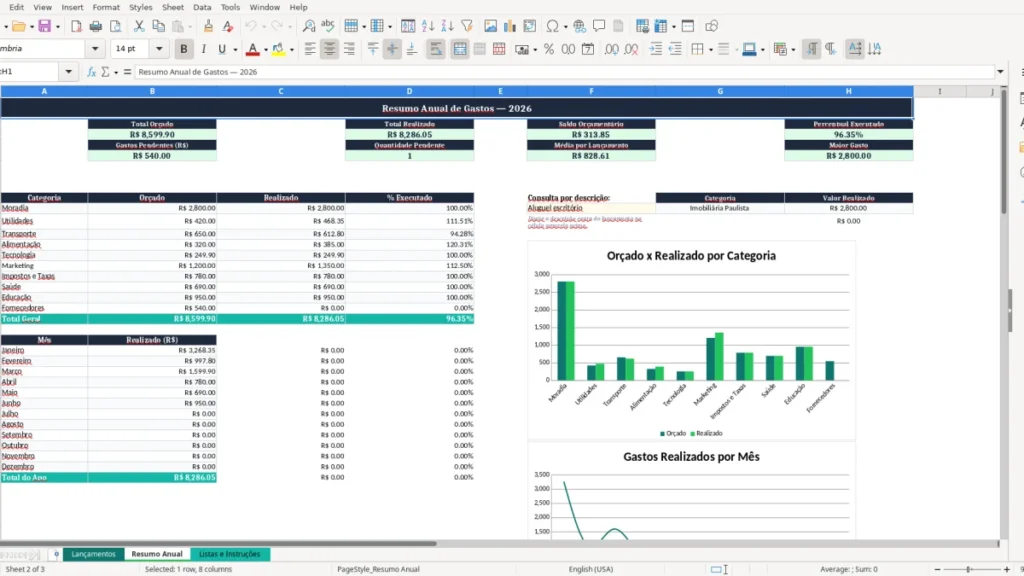The width and height of the screenshot is (1024, 576).
Task: Switch to Listas e Instruções sheet tab
Action: coord(229,554)
